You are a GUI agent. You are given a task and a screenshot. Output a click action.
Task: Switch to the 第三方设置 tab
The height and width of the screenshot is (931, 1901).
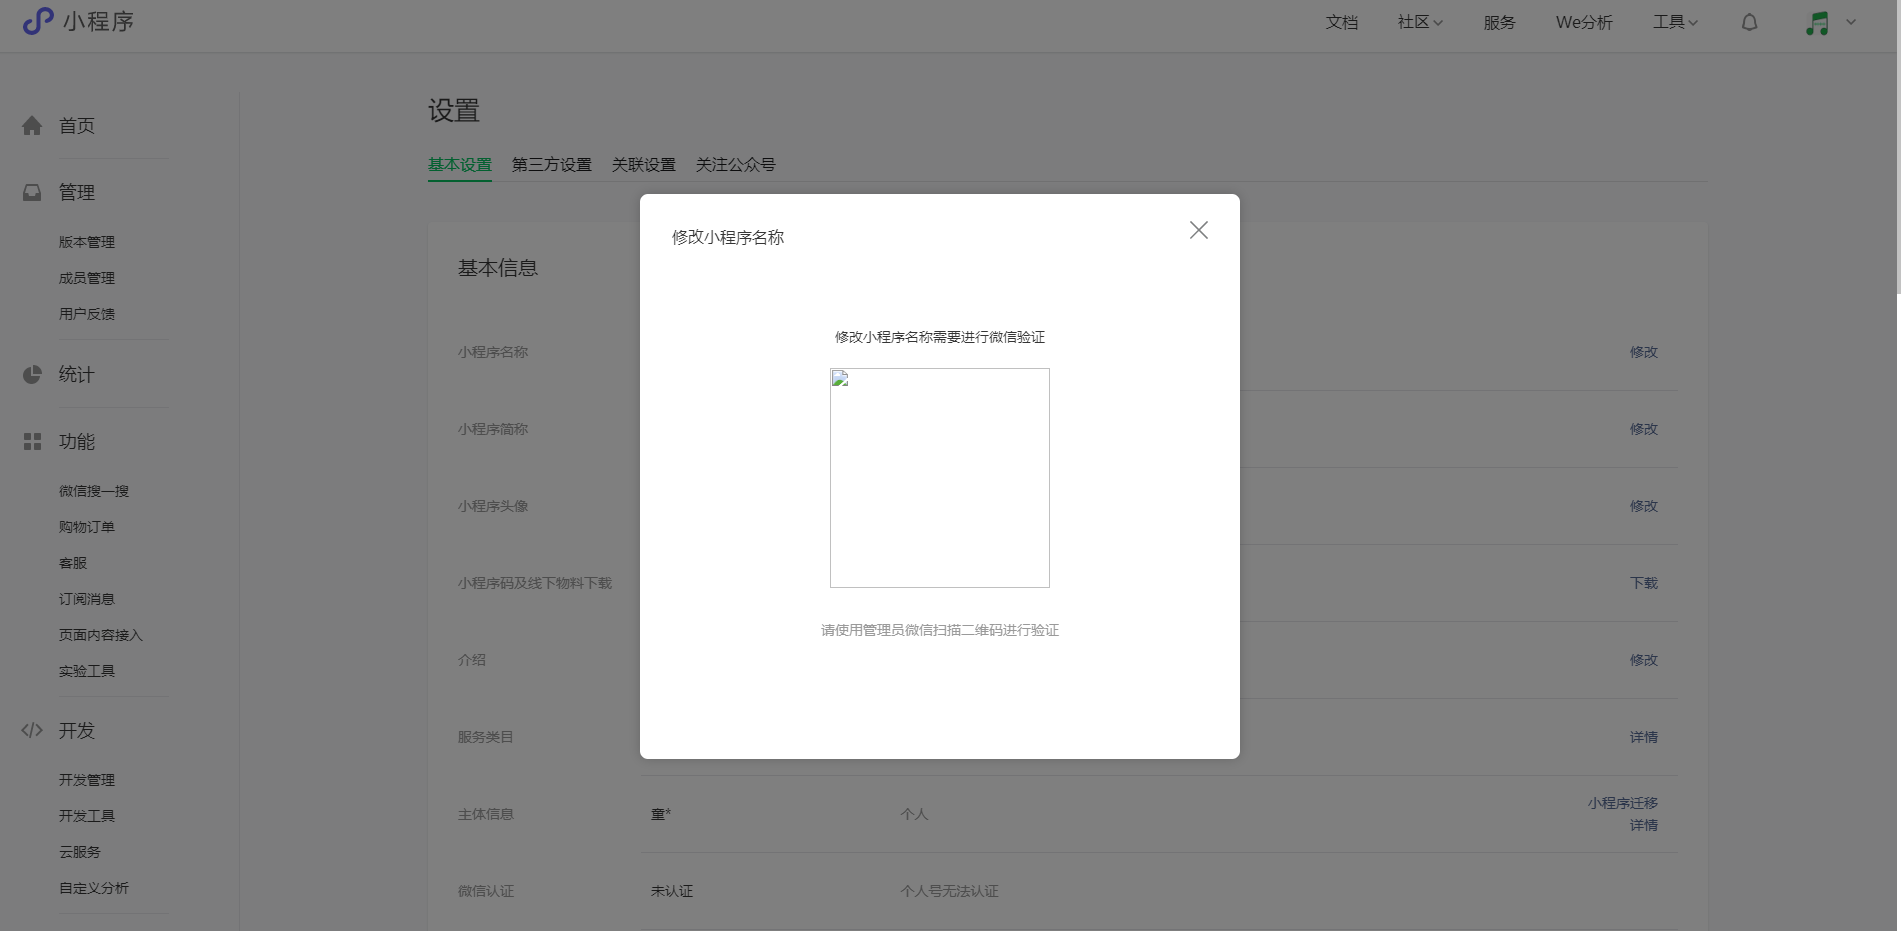pyautogui.click(x=552, y=165)
